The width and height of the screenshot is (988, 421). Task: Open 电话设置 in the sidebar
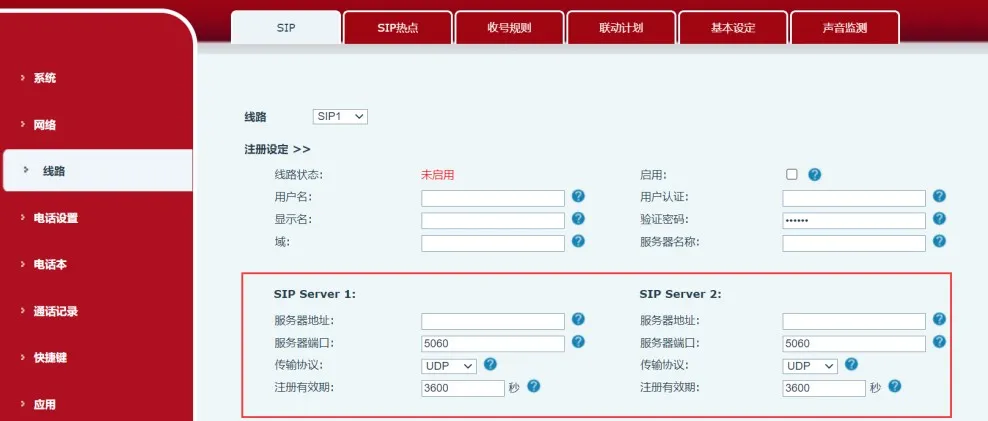pyautogui.click(x=56, y=218)
